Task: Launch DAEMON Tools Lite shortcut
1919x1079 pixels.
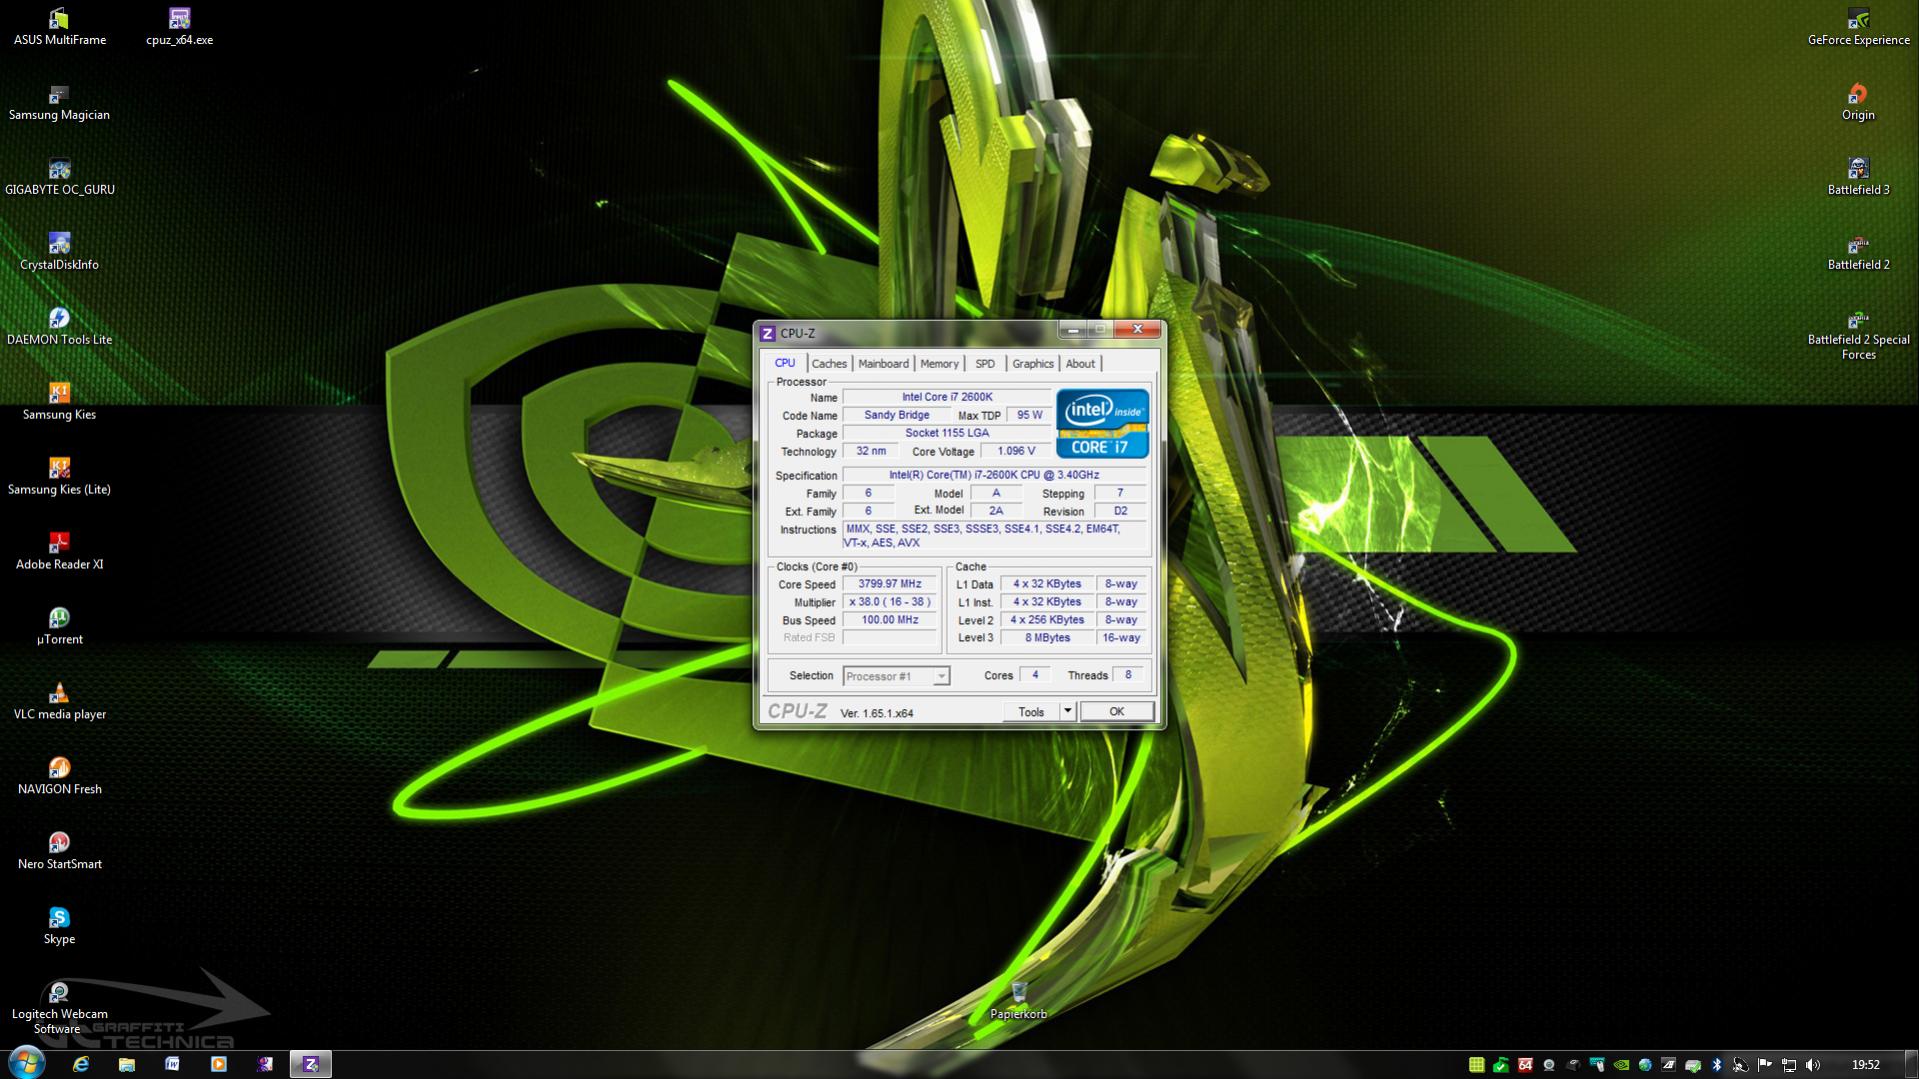Action: [x=59, y=328]
